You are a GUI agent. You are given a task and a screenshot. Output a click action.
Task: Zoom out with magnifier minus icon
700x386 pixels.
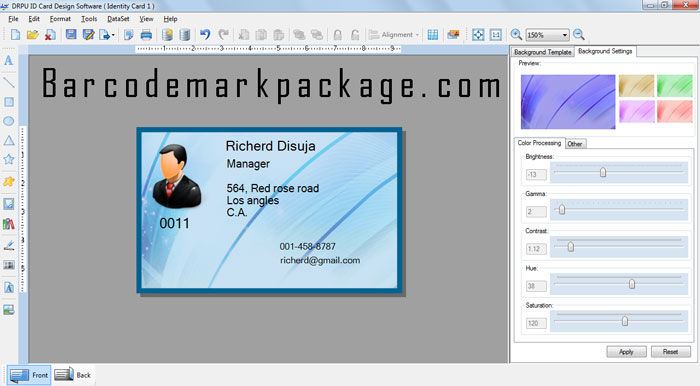pyautogui.click(x=579, y=35)
